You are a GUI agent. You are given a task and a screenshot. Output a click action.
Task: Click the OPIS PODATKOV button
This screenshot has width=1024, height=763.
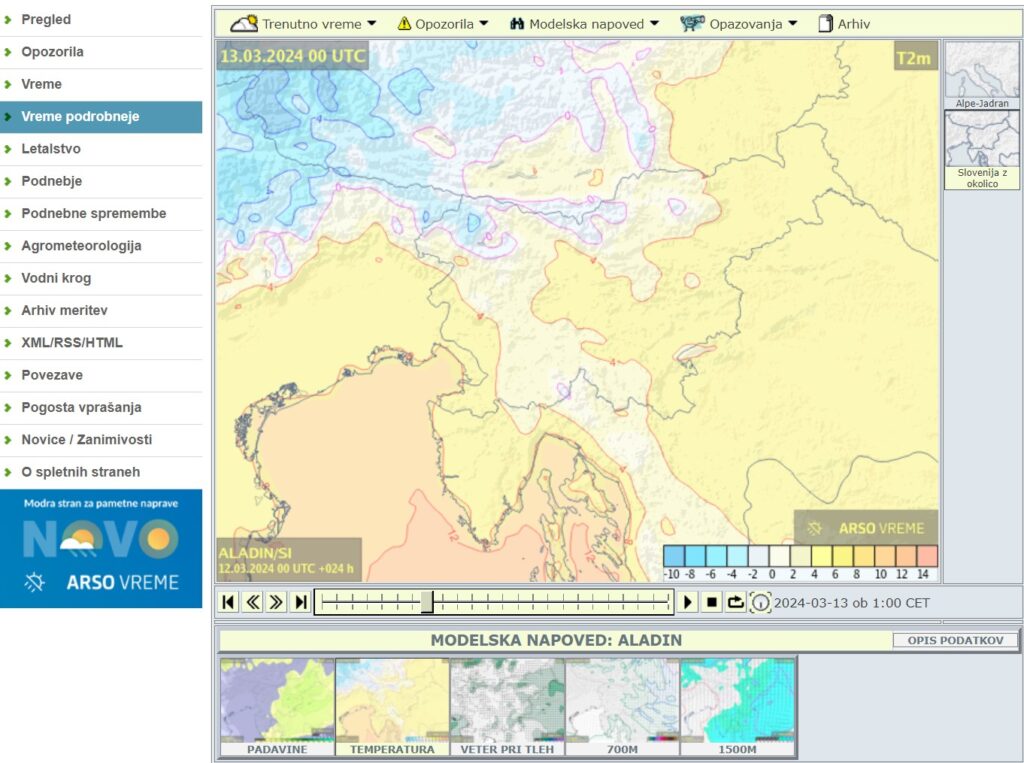955,640
